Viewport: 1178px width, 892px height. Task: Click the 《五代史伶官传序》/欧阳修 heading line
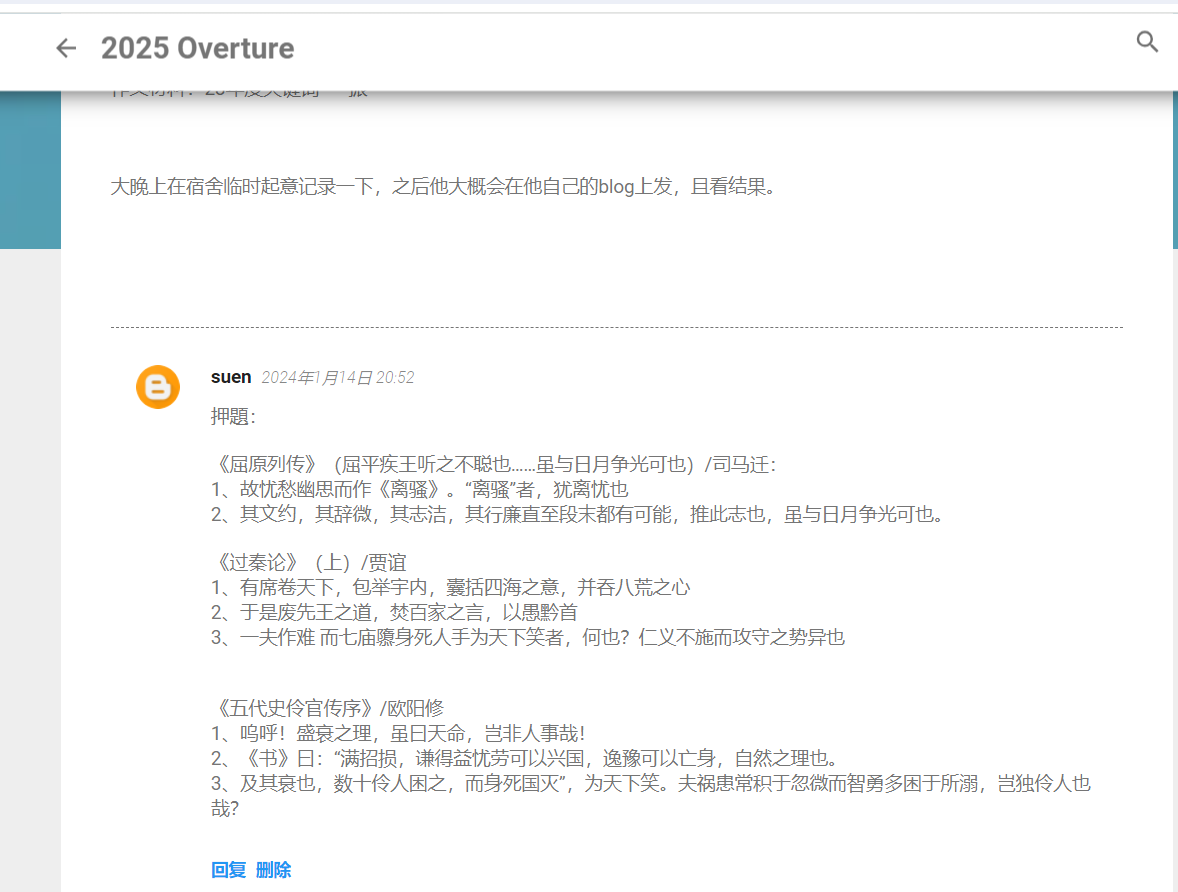pyautogui.click(x=328, y=709)
